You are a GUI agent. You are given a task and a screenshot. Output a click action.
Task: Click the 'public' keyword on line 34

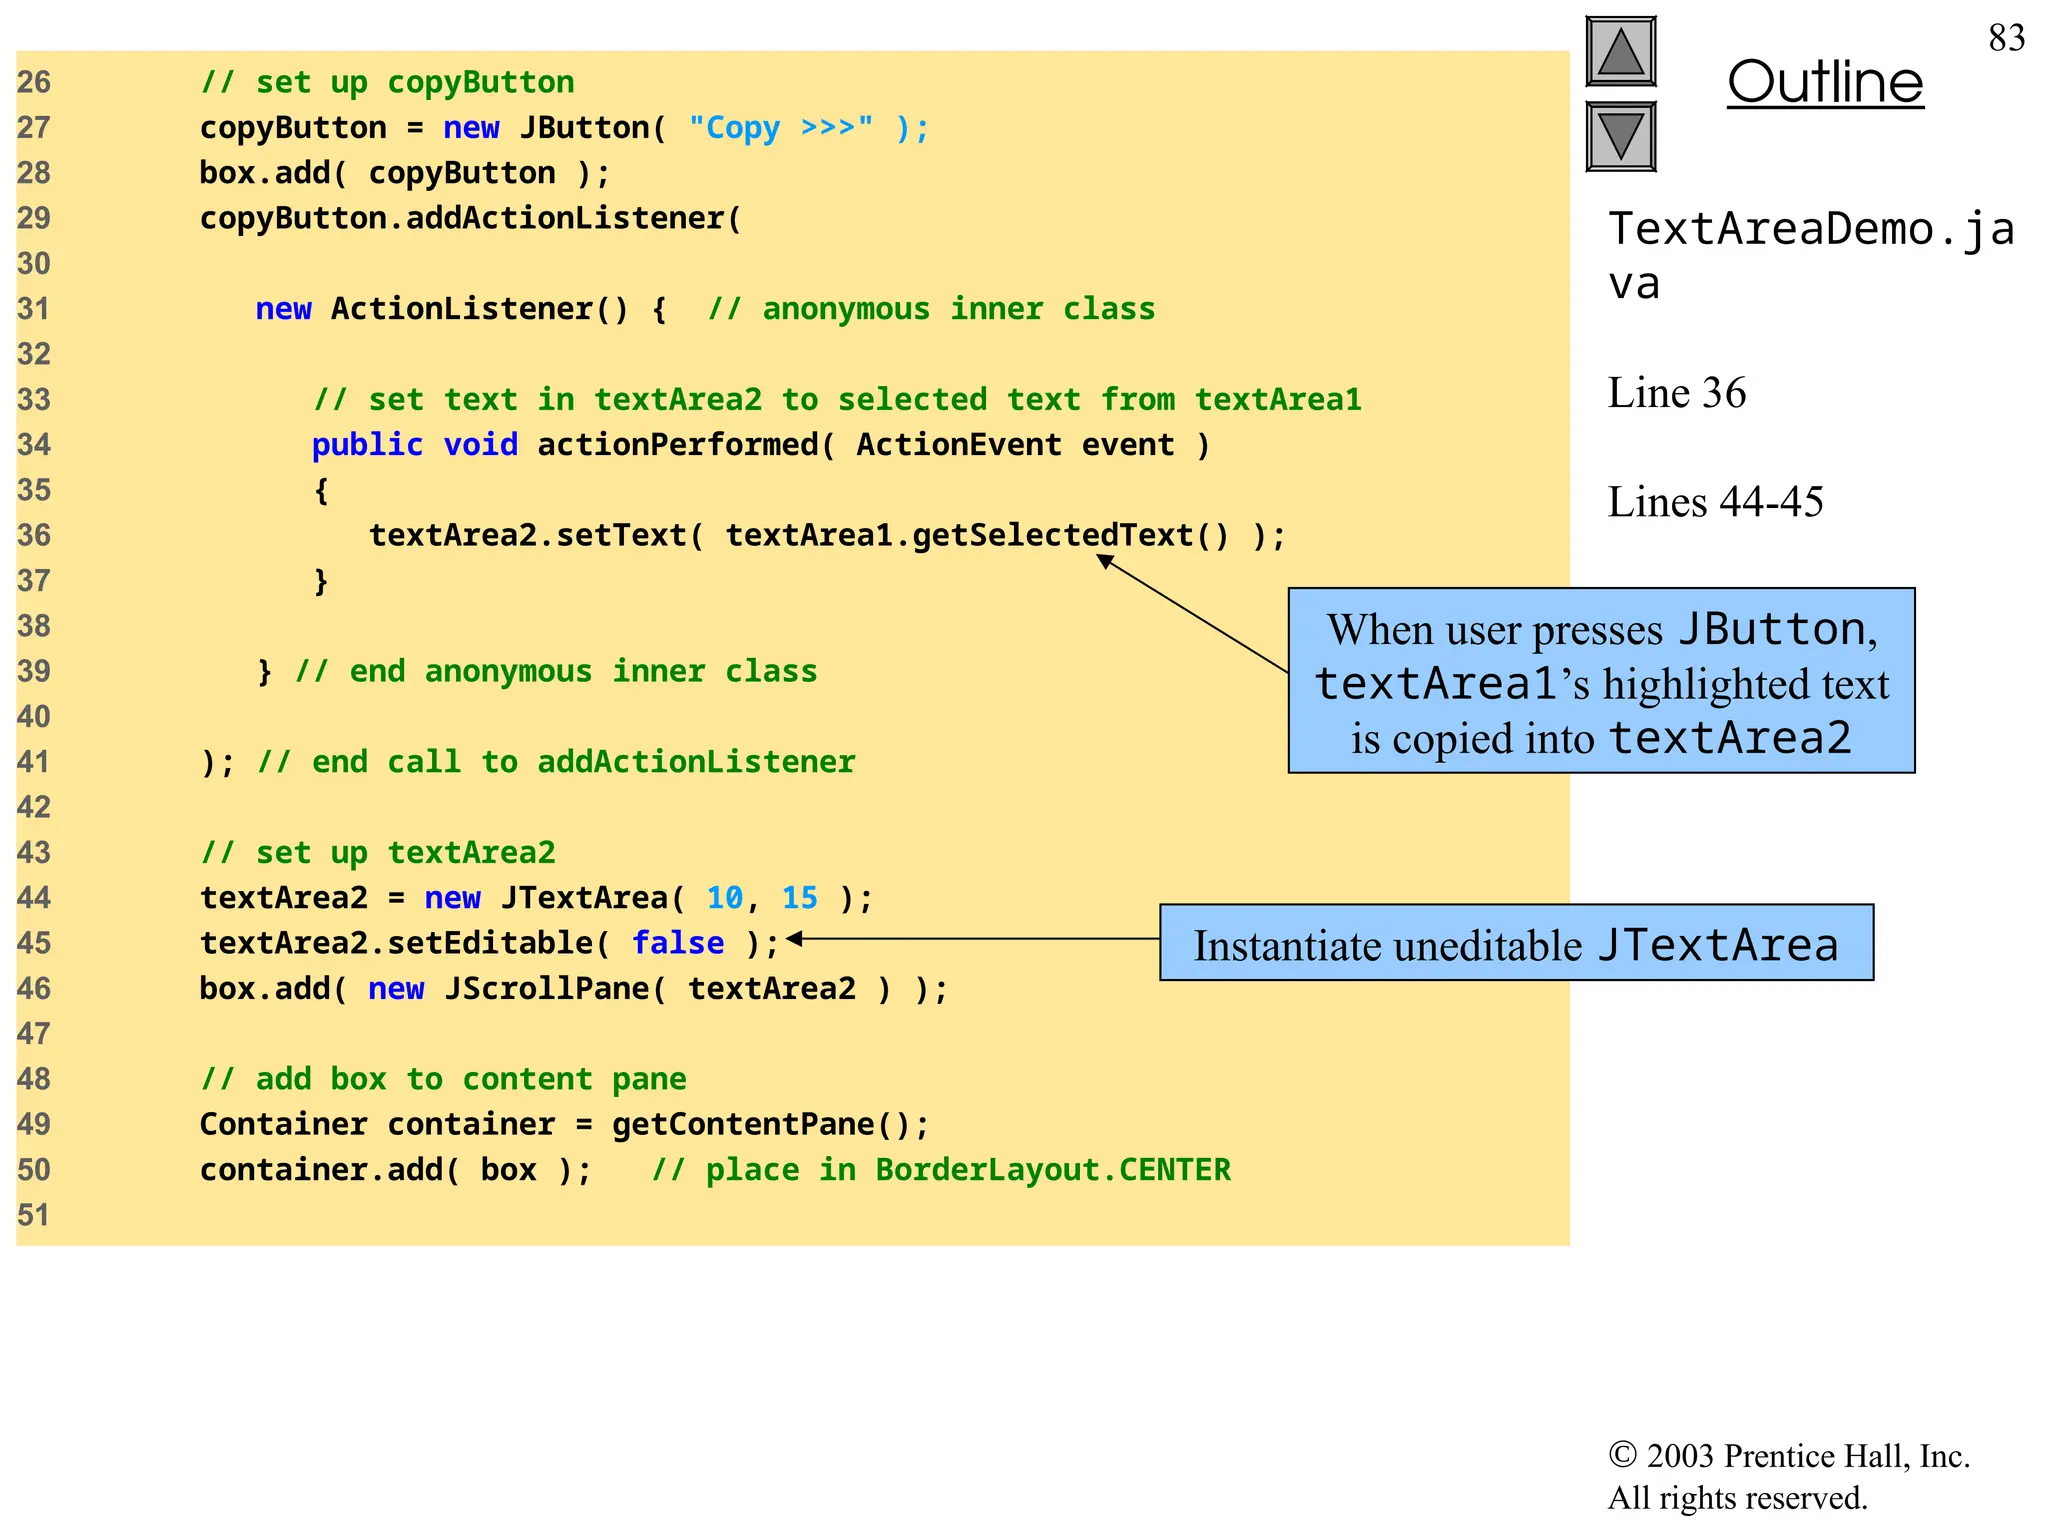(x=367, y=445)
